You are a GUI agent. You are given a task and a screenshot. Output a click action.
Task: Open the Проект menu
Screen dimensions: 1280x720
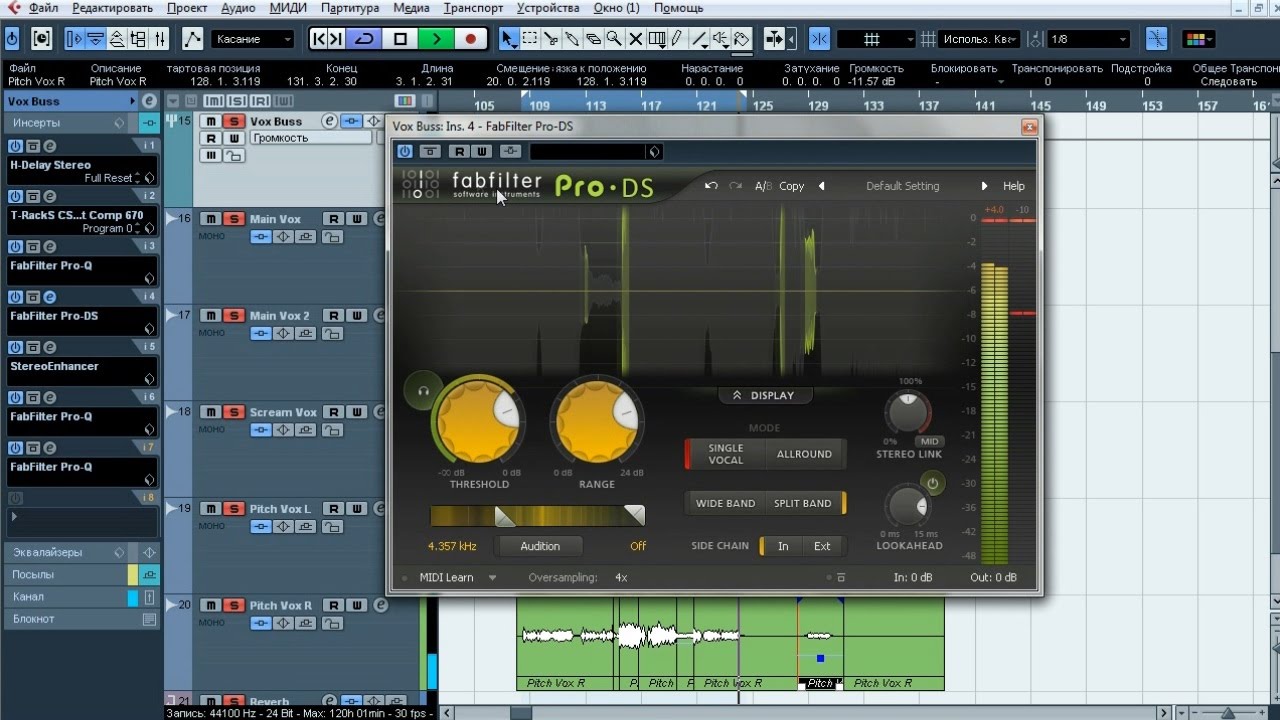tap(187, 8)
